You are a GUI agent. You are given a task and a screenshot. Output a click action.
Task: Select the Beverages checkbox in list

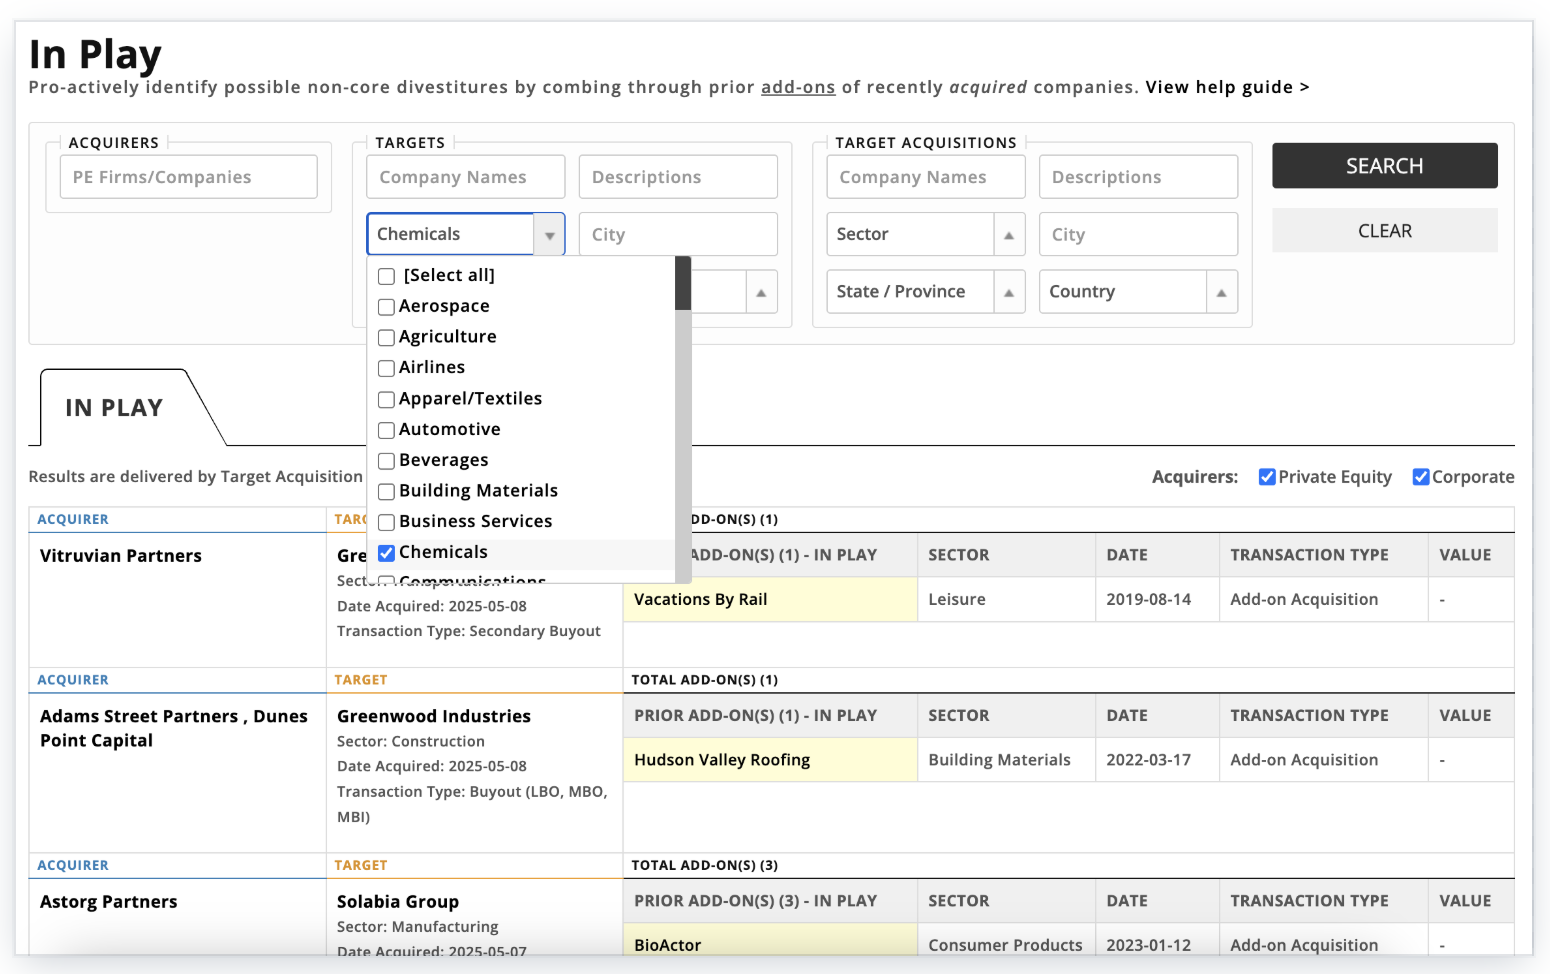pyautogui.click(x=387, y=461)
